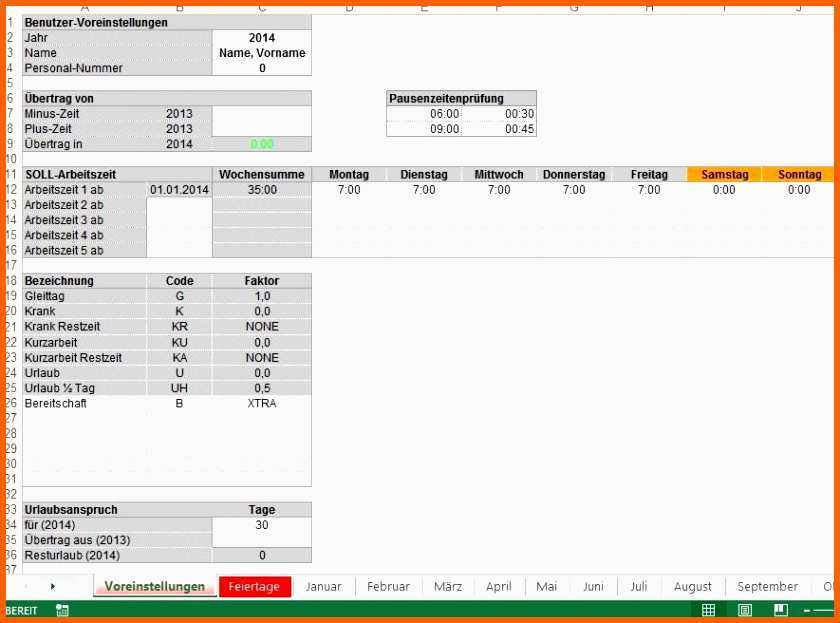Select the 'Krank Restzeit' factor NONE cell
This screenshot has width=840, height=623.
click(x=262, y=327)
